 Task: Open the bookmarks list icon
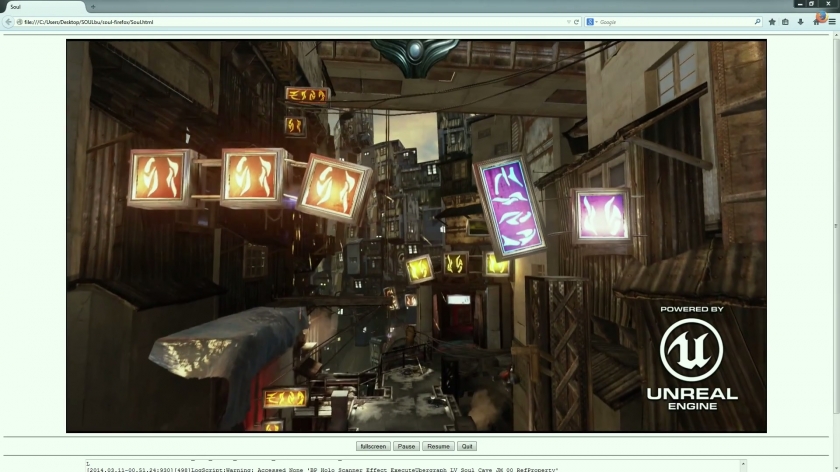785,22
